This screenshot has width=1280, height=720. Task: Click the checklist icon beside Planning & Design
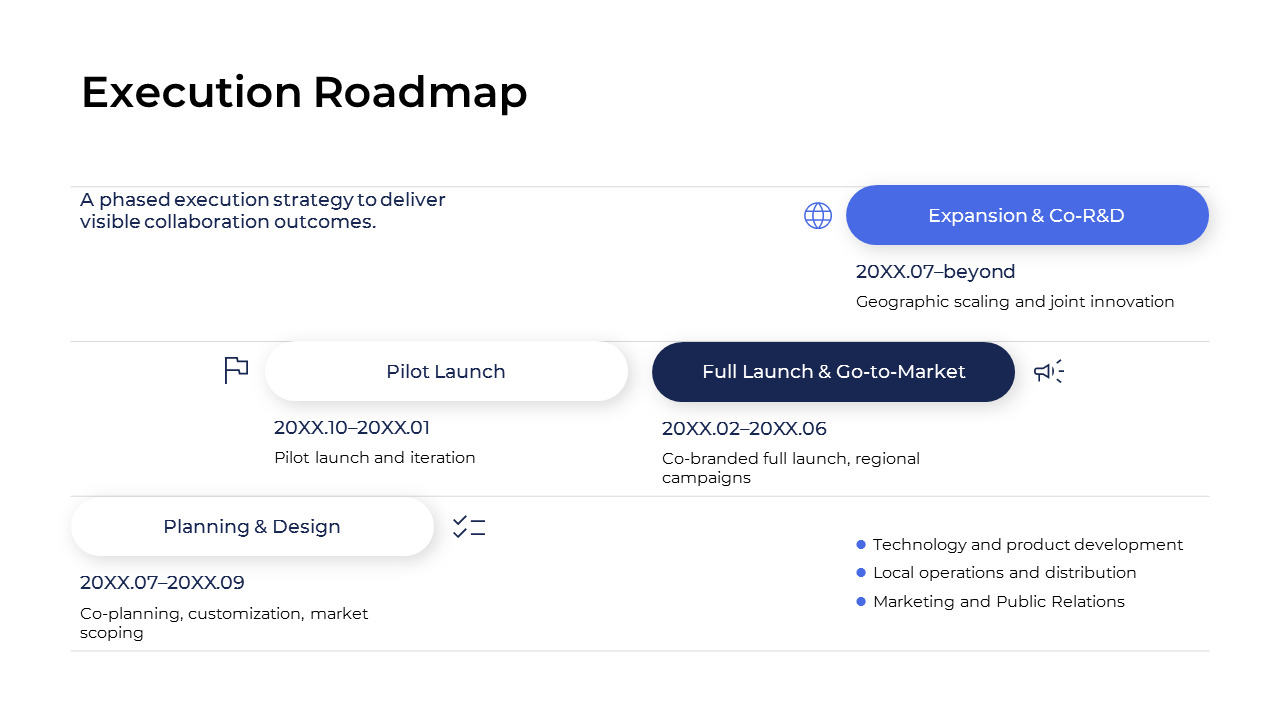click(x=469, y=526)
